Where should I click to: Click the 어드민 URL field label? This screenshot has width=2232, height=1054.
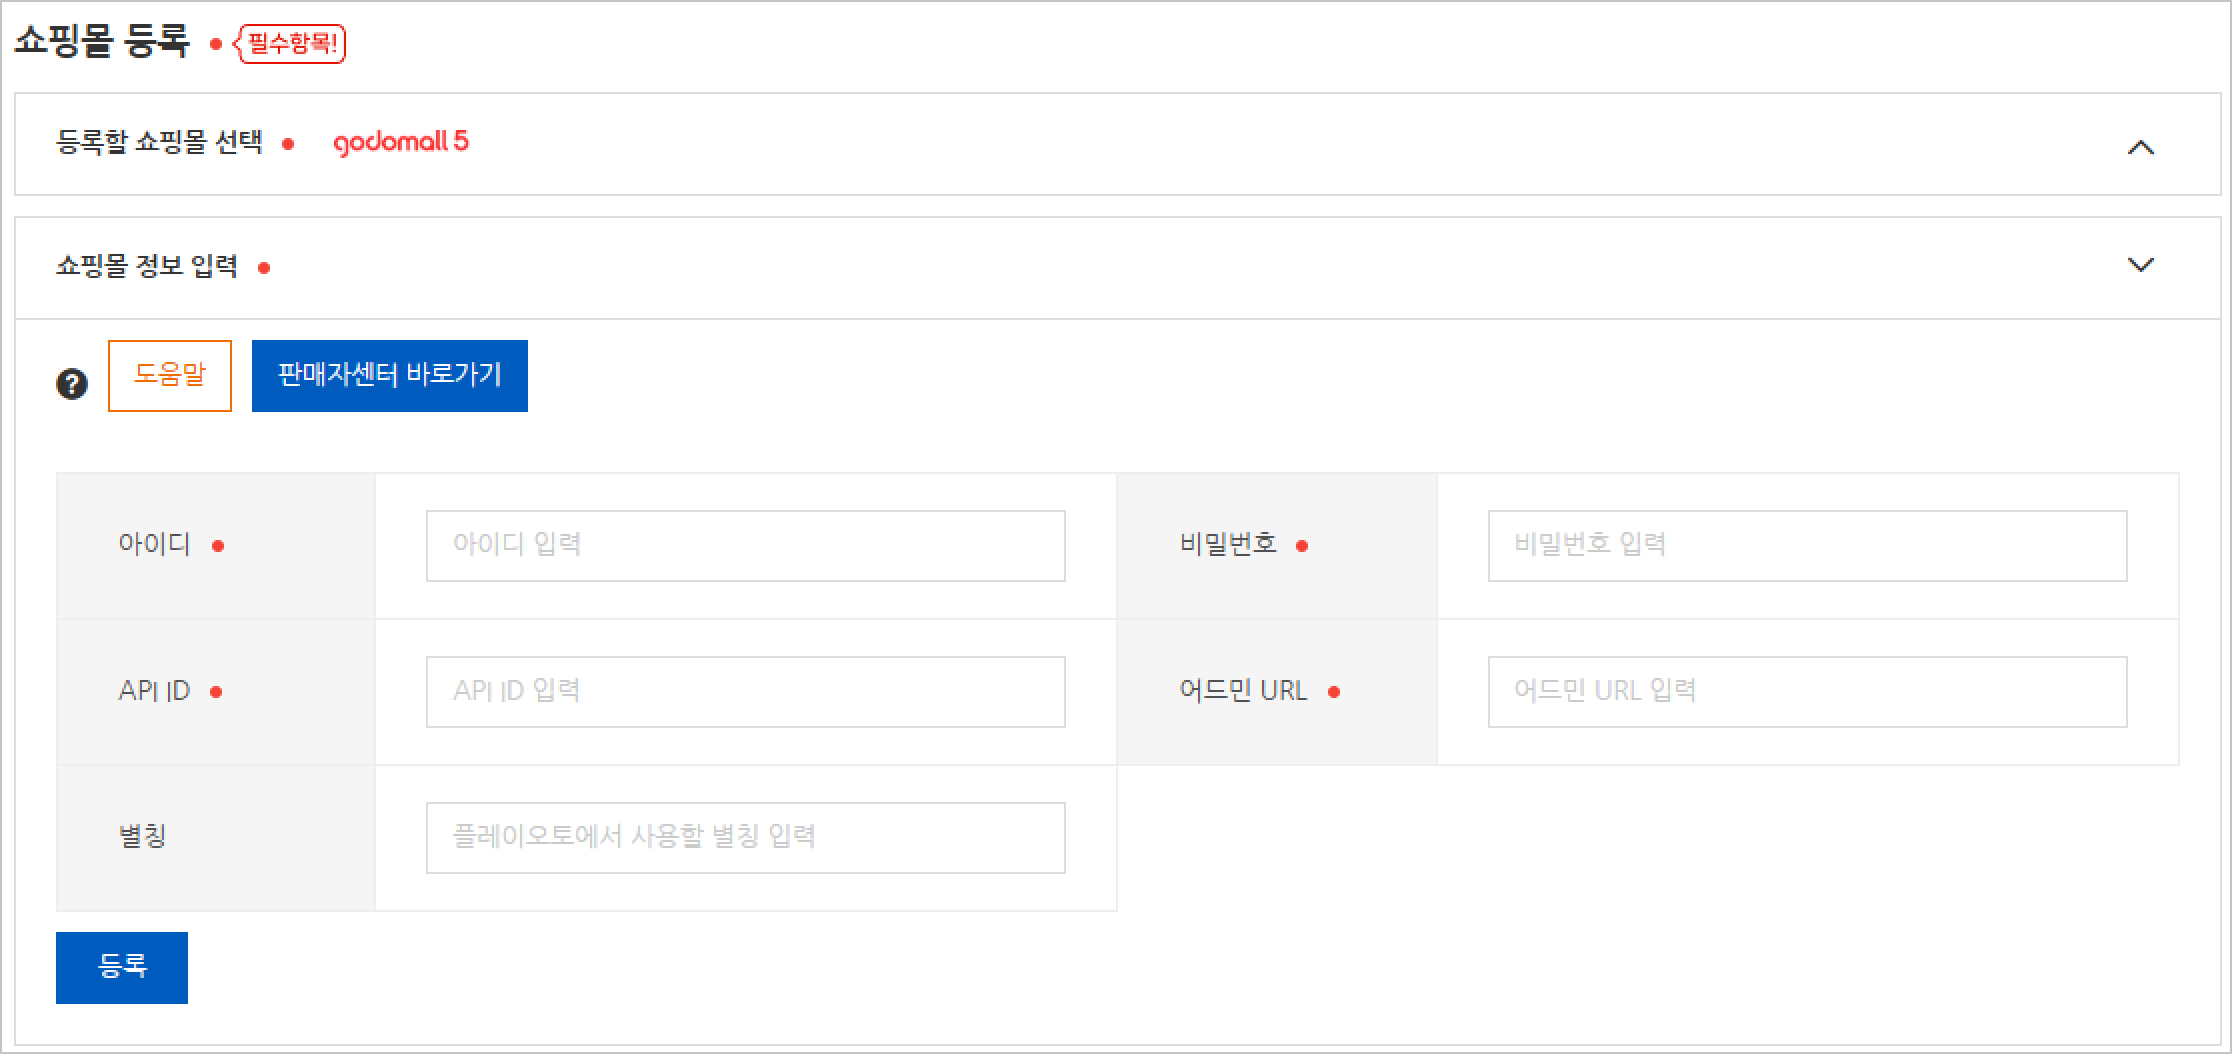click(x=1243, y=690)
